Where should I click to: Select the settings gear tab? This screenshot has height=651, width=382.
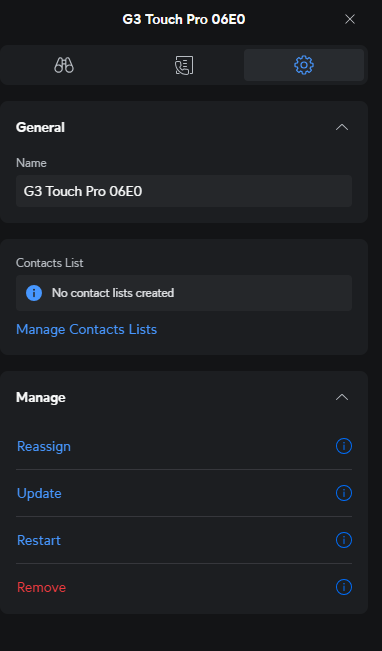[x=304, y=65]
